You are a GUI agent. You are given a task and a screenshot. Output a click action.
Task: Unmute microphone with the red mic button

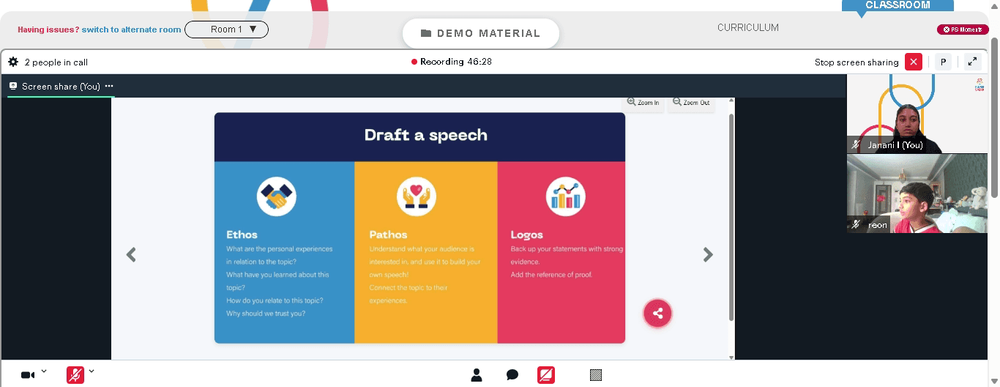tap(75, 375)
